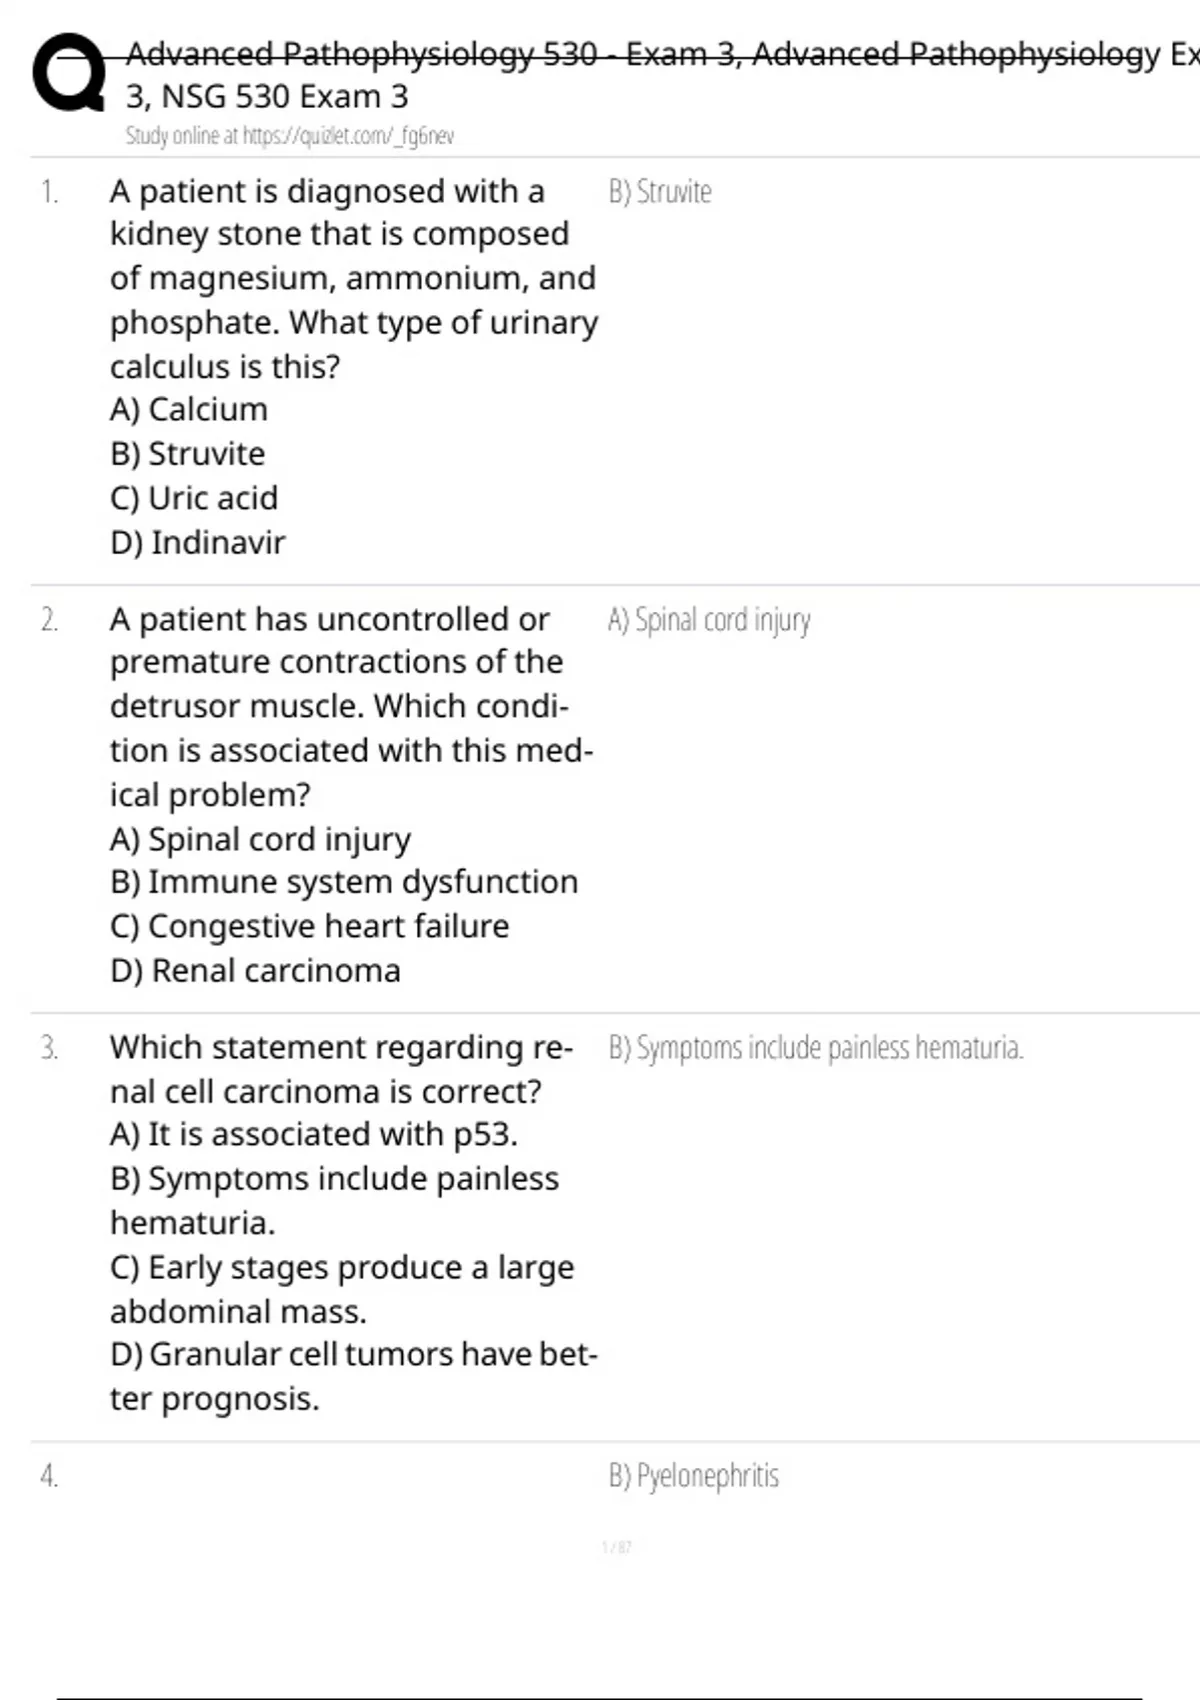The width and height of the screenshot is (1200, 1700).
Task: Select option D) Indinavir
Action: pos(198,542)
